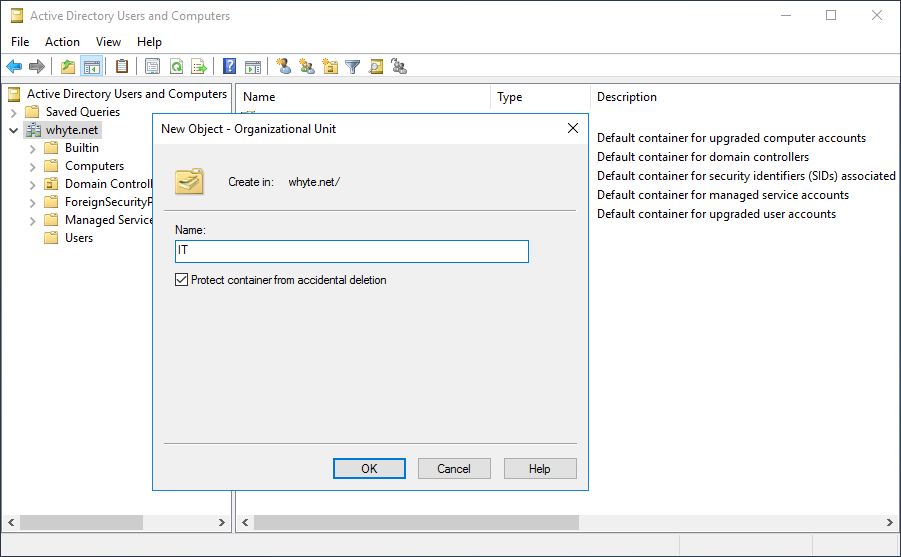
Task: Expand the Builtin container
Action: tap(33, 149)
